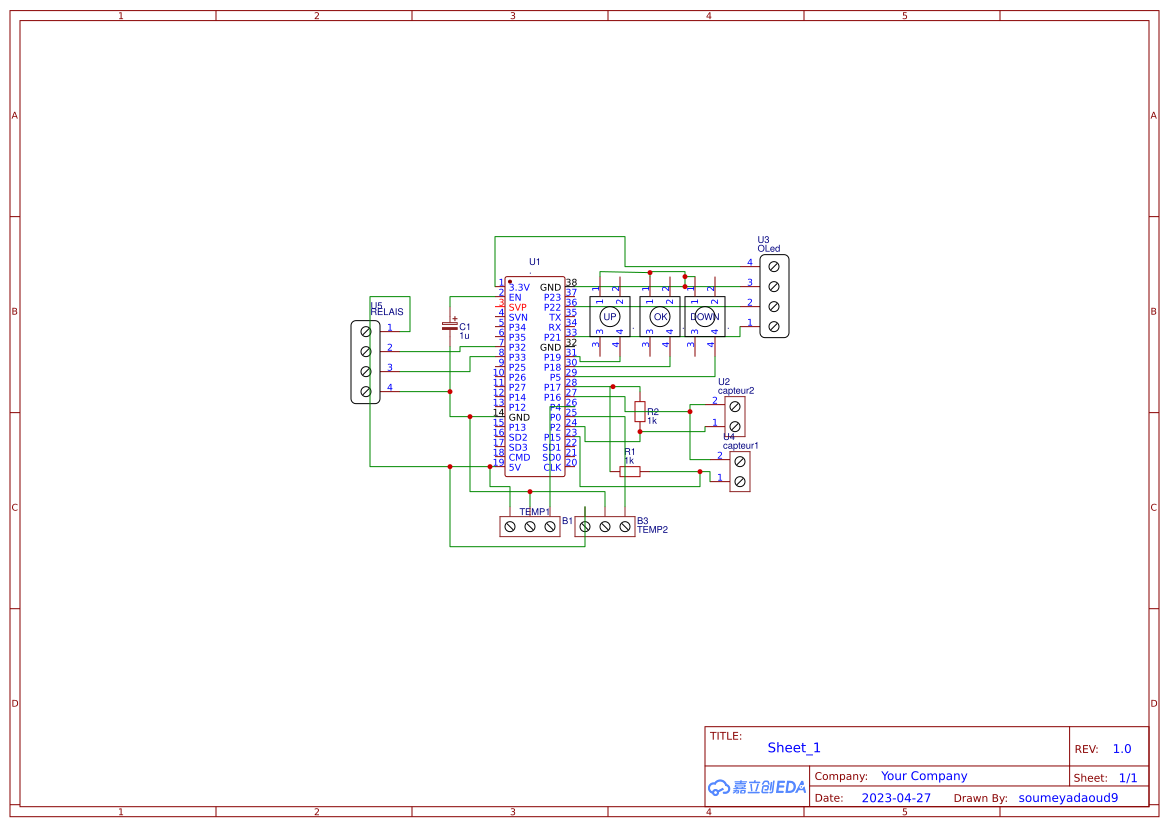The height and width of the screenshot is (827, 1169).
Task: Select the capteur1 terminal block
Action: (740, 471)
